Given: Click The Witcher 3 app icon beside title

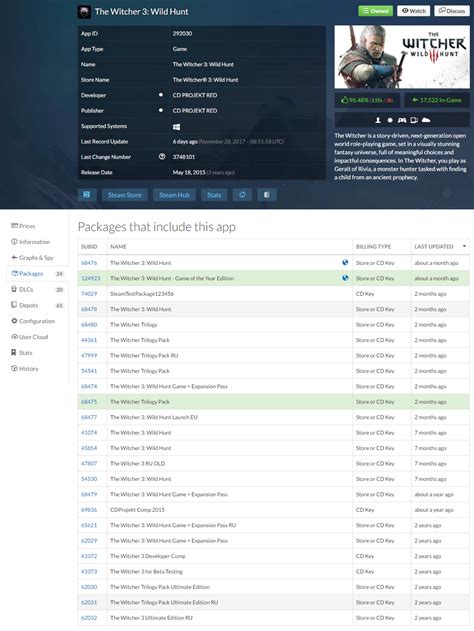Looking at the screenshot, I should (84, 12).
